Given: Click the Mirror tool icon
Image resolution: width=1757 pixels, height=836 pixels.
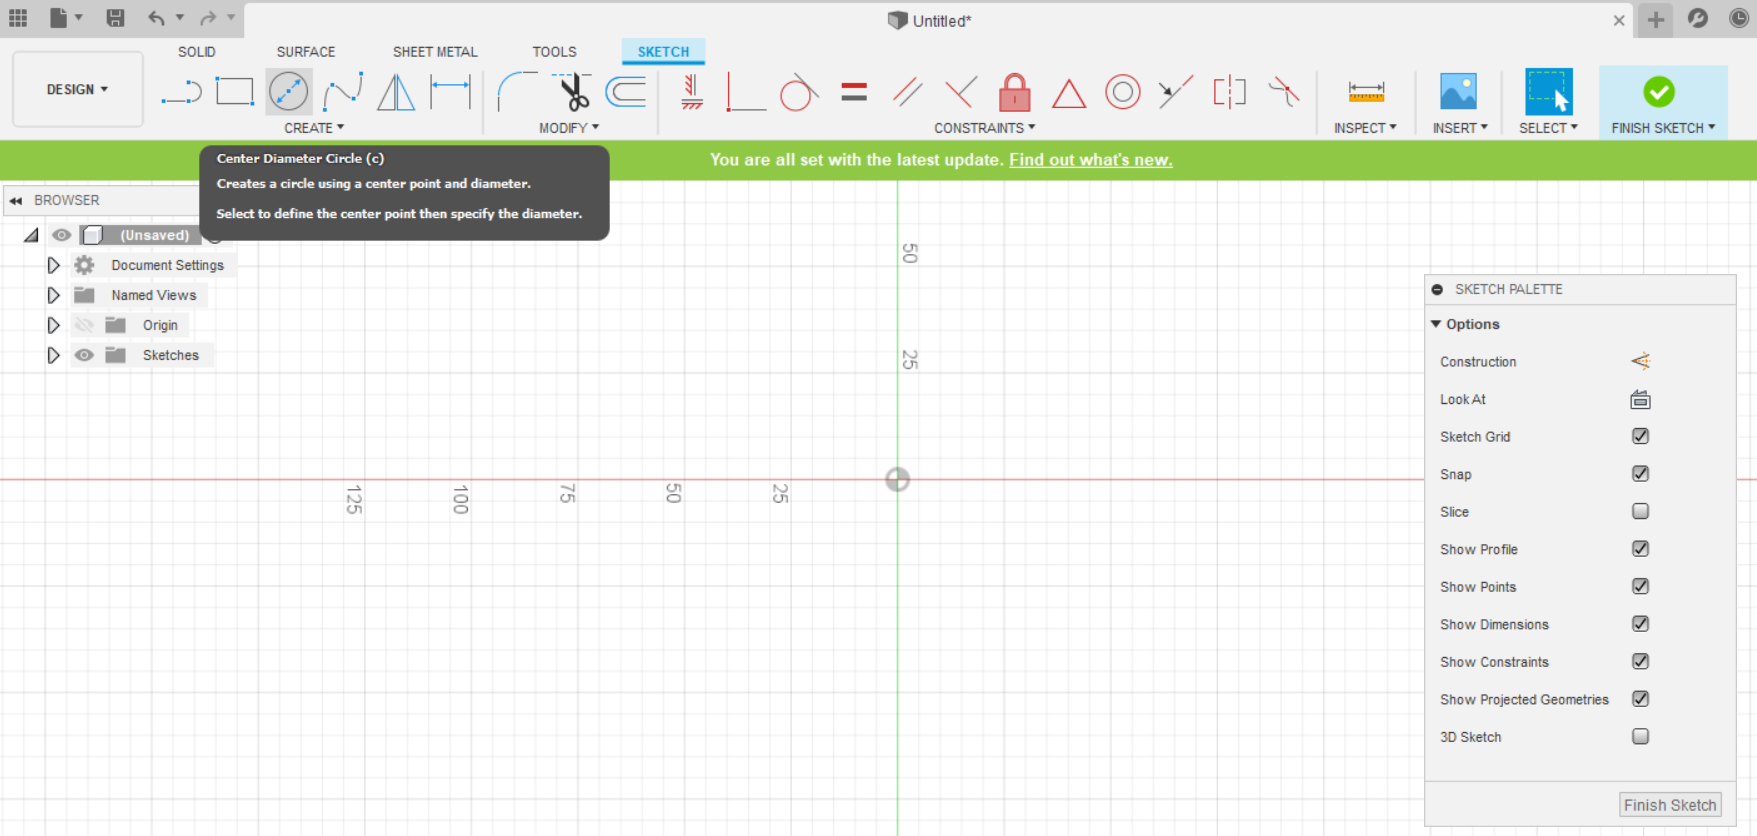Looking at the screenshot, I should point(396,92).
